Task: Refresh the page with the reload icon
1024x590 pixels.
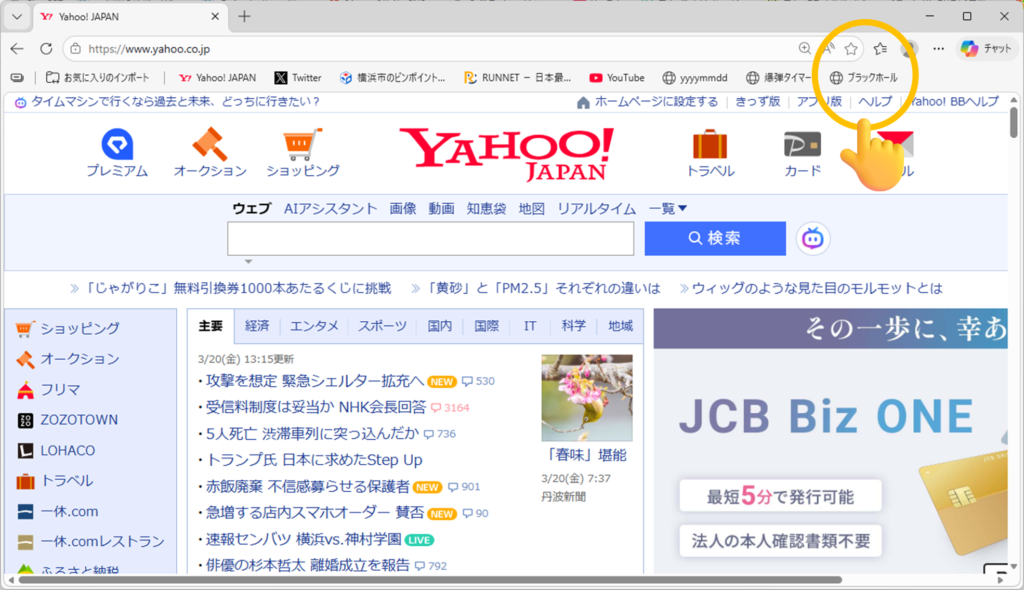Action: pos(46,48)
